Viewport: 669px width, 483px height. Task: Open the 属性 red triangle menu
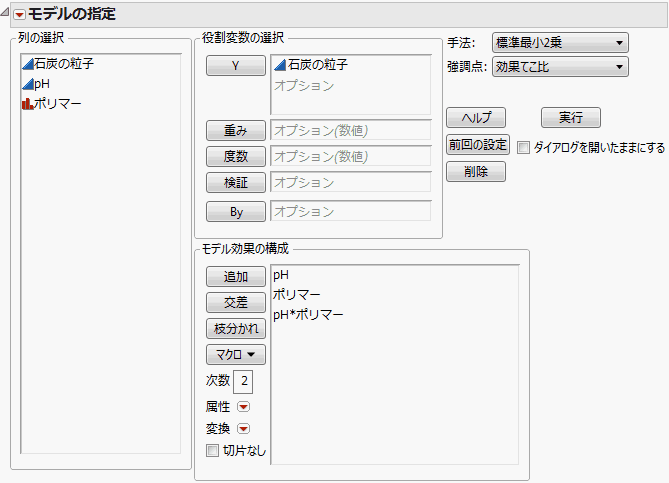pyautogui.click(x=244, y=407)
